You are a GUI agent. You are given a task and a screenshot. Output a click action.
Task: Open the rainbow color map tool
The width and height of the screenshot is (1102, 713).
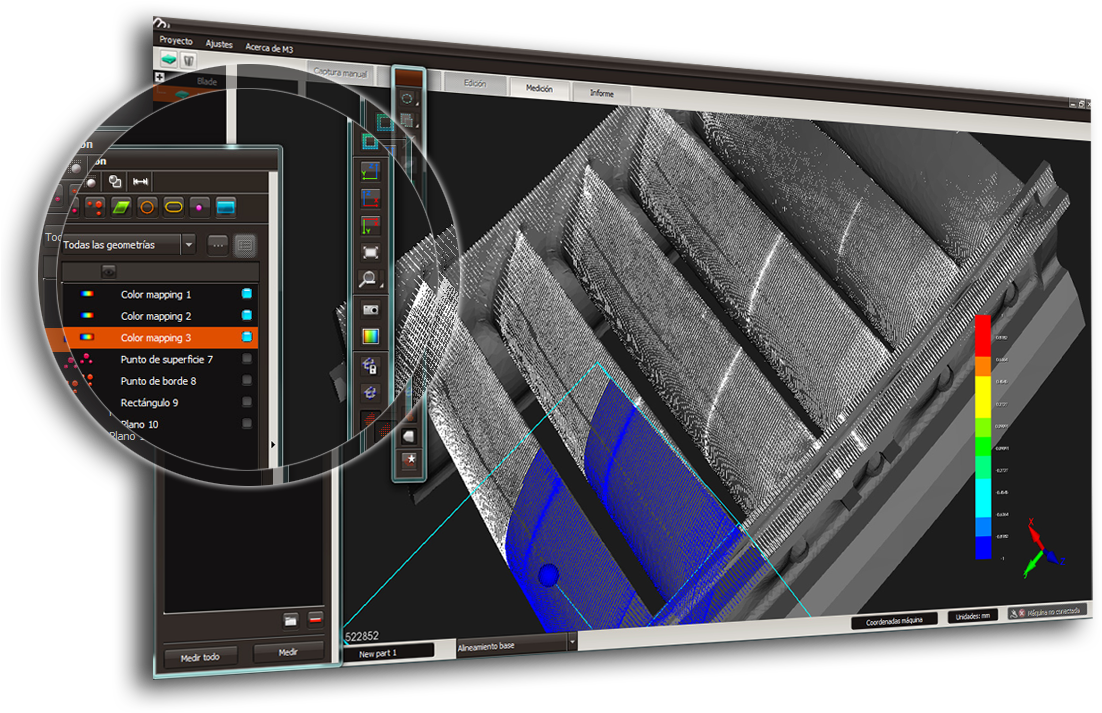click(370, 336)
